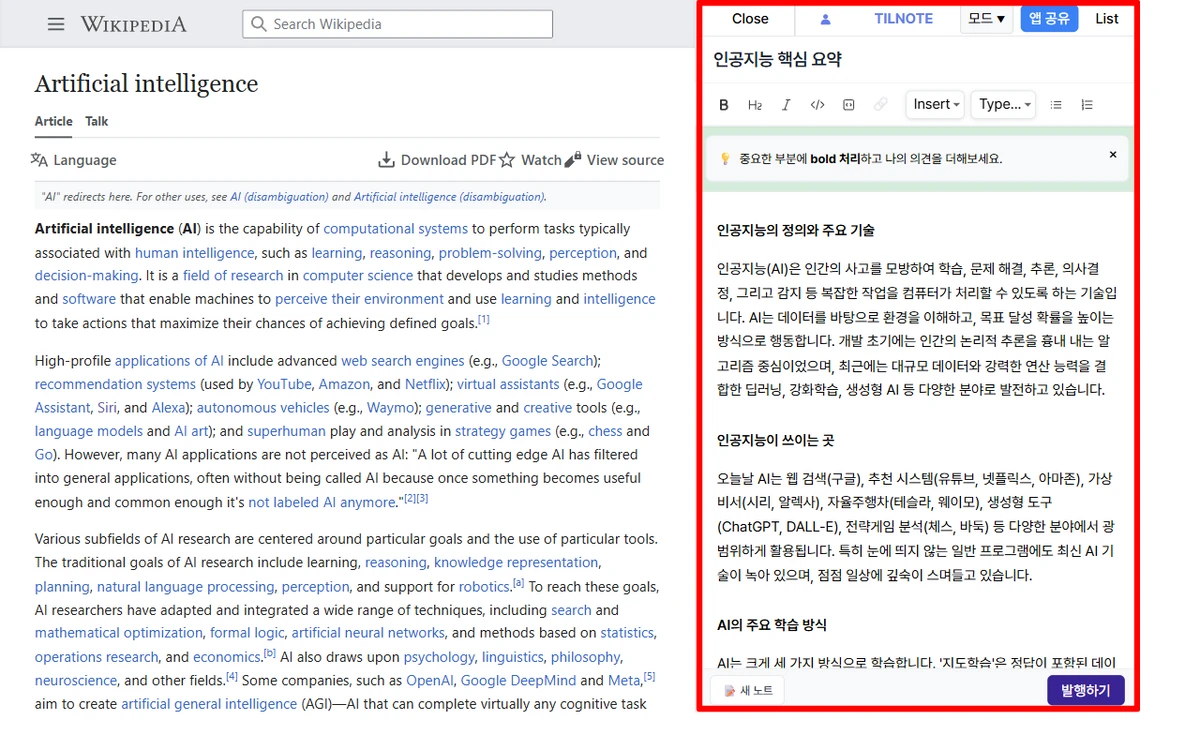Image resolution: width=1200 pixels, height=750 pixels.
Task: Follow the human intelligence link
Action: [195, 253]
